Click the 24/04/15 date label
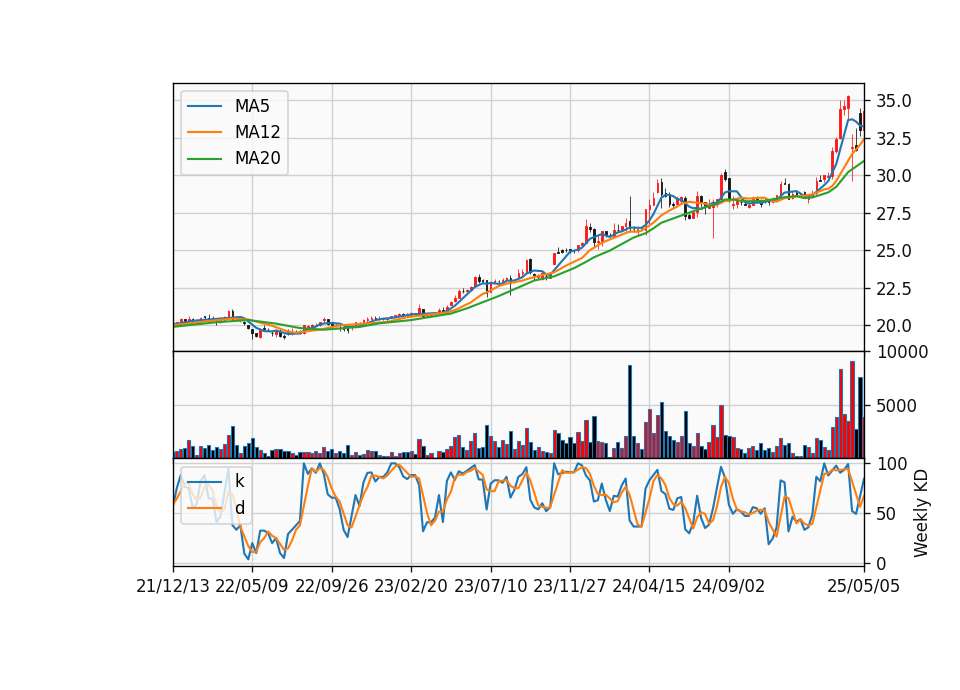 click(x=649, y=587)
